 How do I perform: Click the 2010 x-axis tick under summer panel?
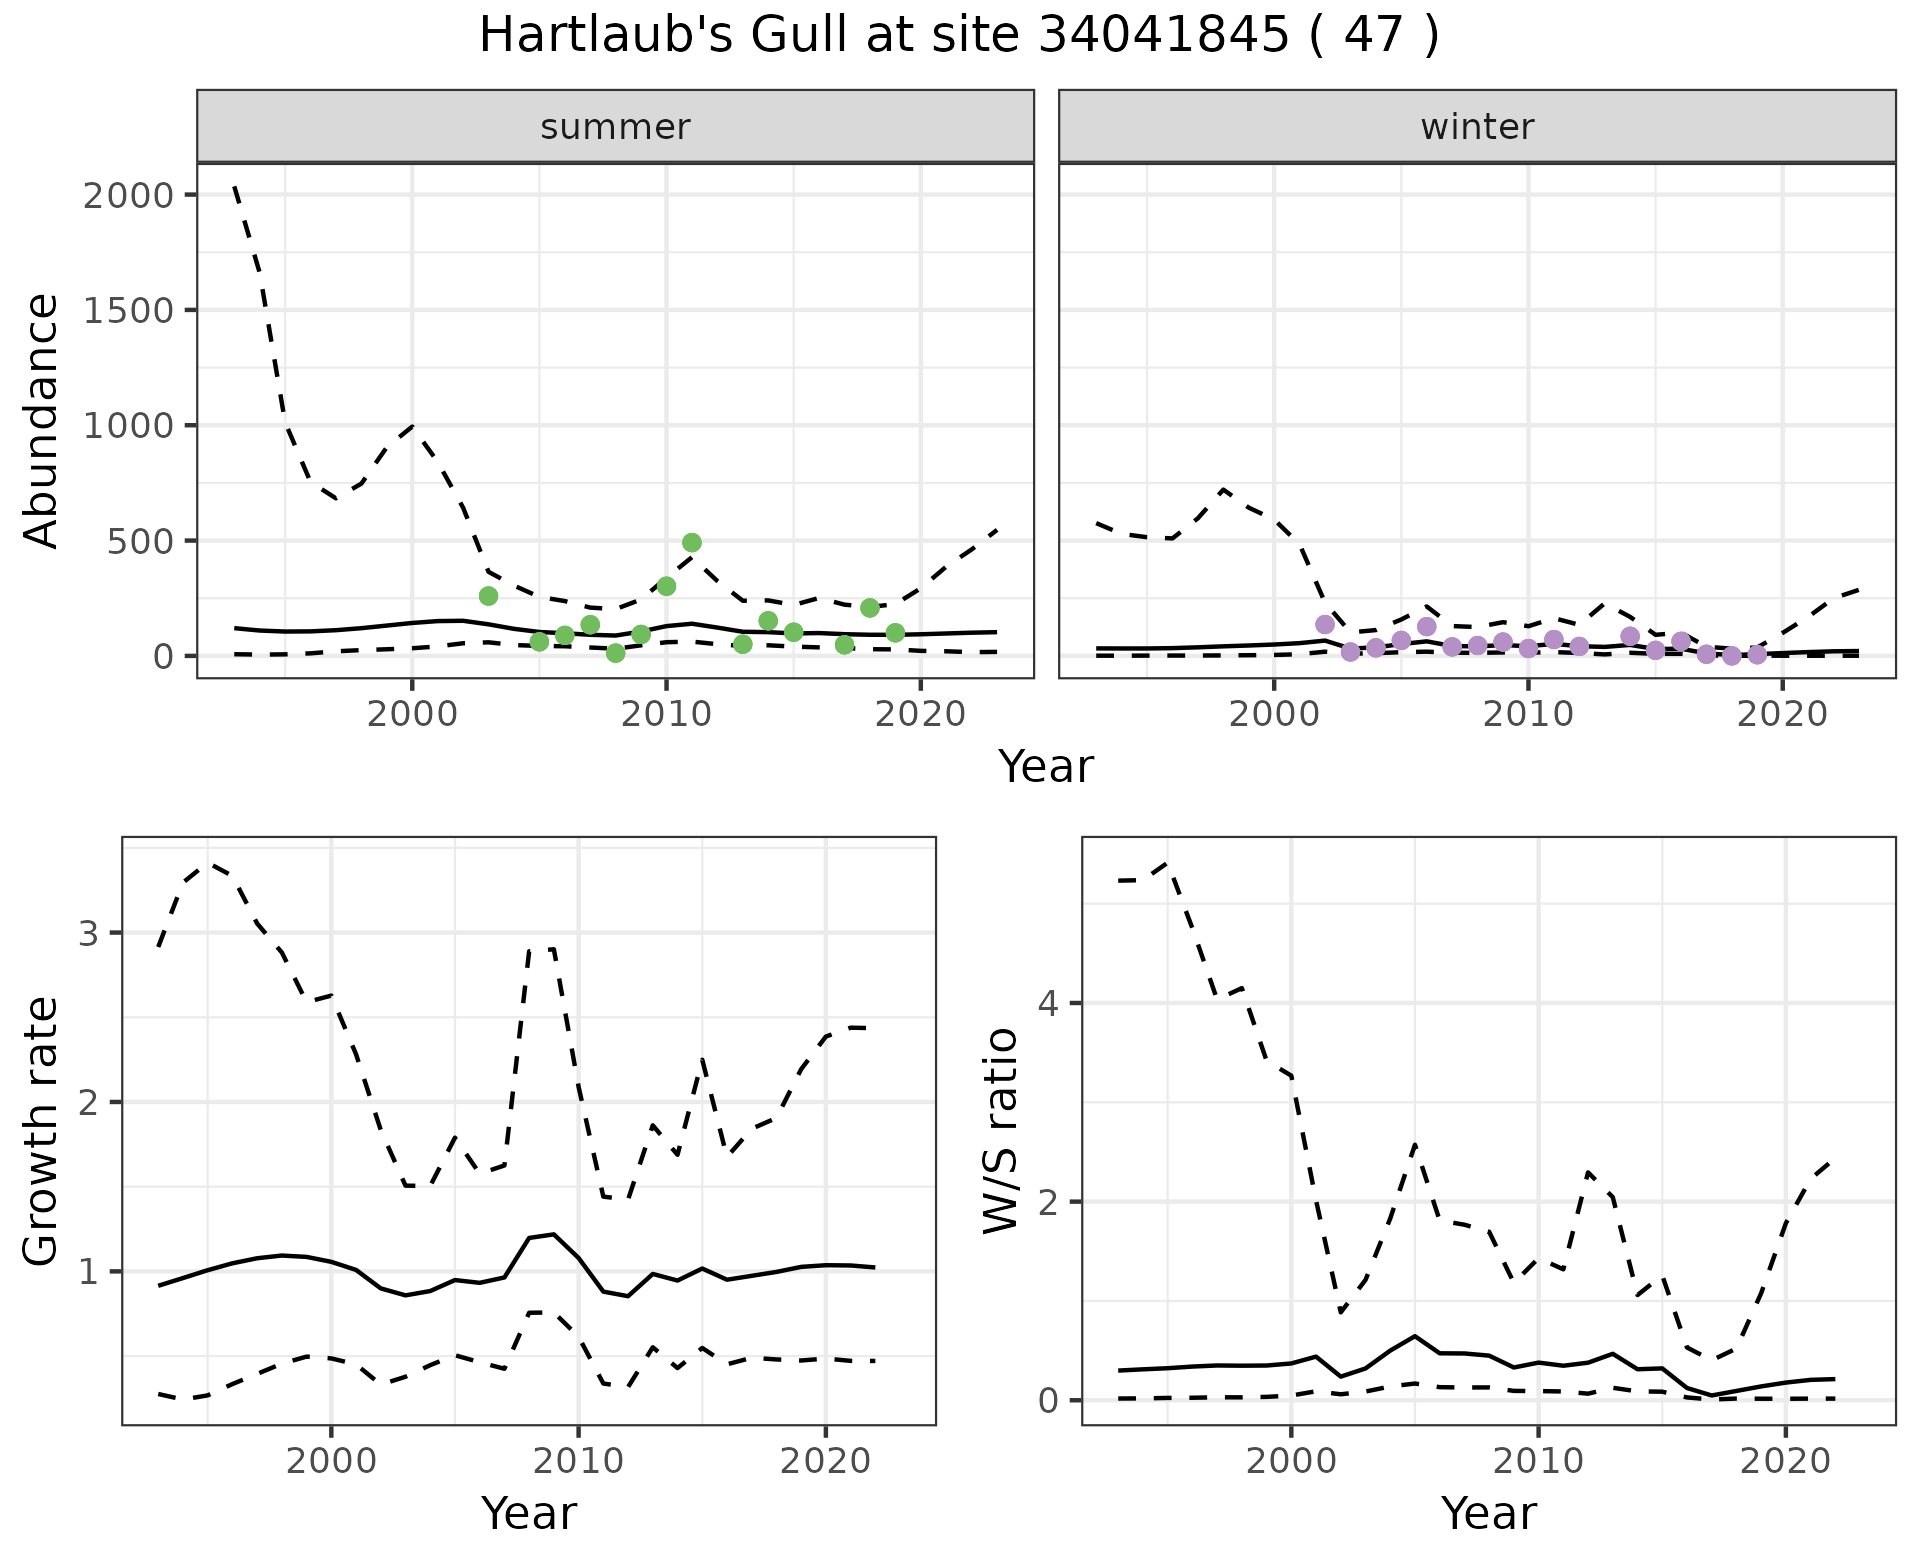(666, 715)
